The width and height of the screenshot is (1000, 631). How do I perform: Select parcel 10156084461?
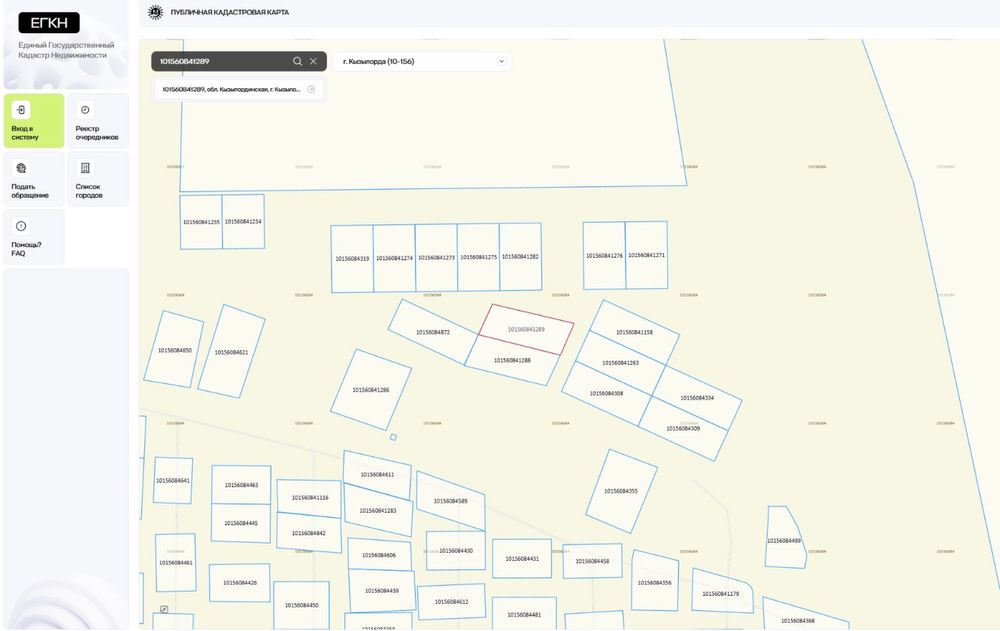click(x=175, y=563)
